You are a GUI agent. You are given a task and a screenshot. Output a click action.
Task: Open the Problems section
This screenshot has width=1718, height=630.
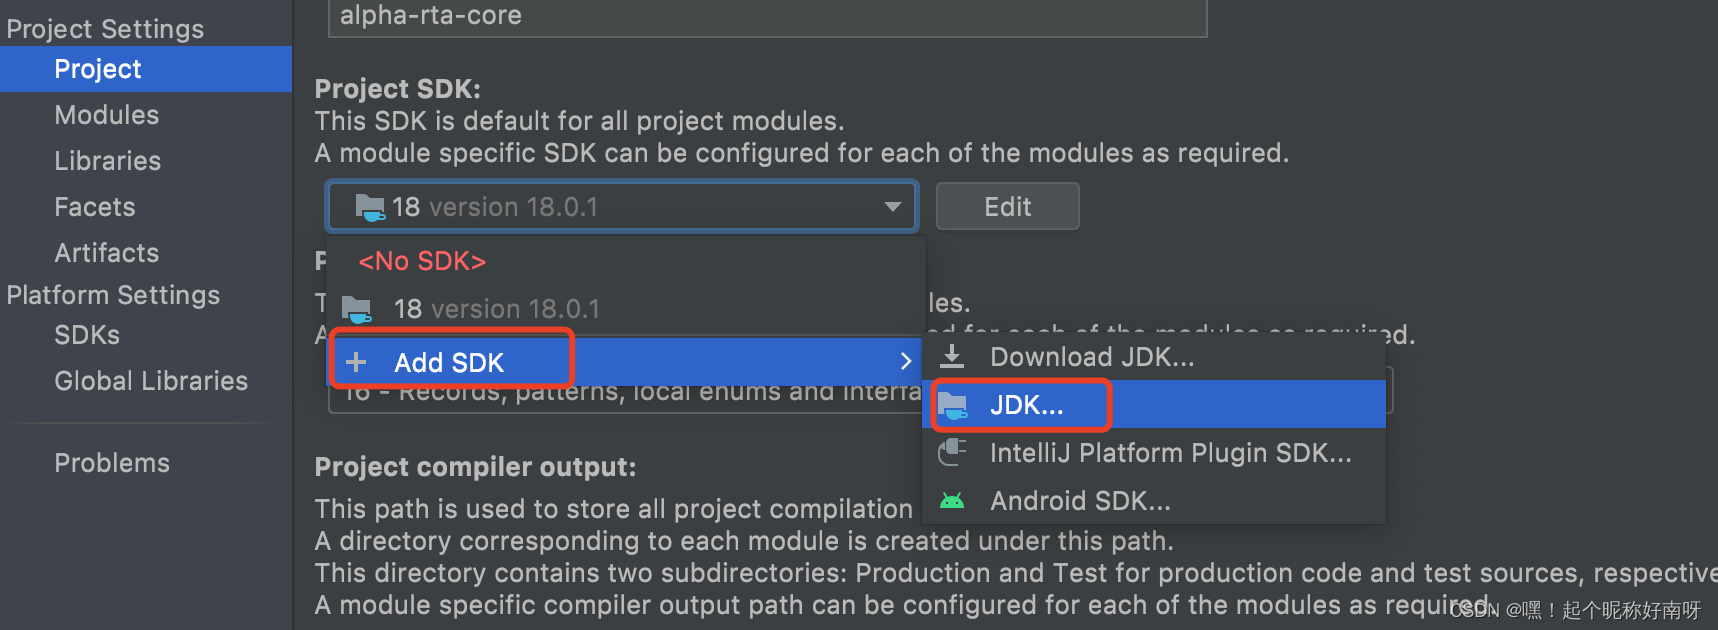tap(111, 462)
